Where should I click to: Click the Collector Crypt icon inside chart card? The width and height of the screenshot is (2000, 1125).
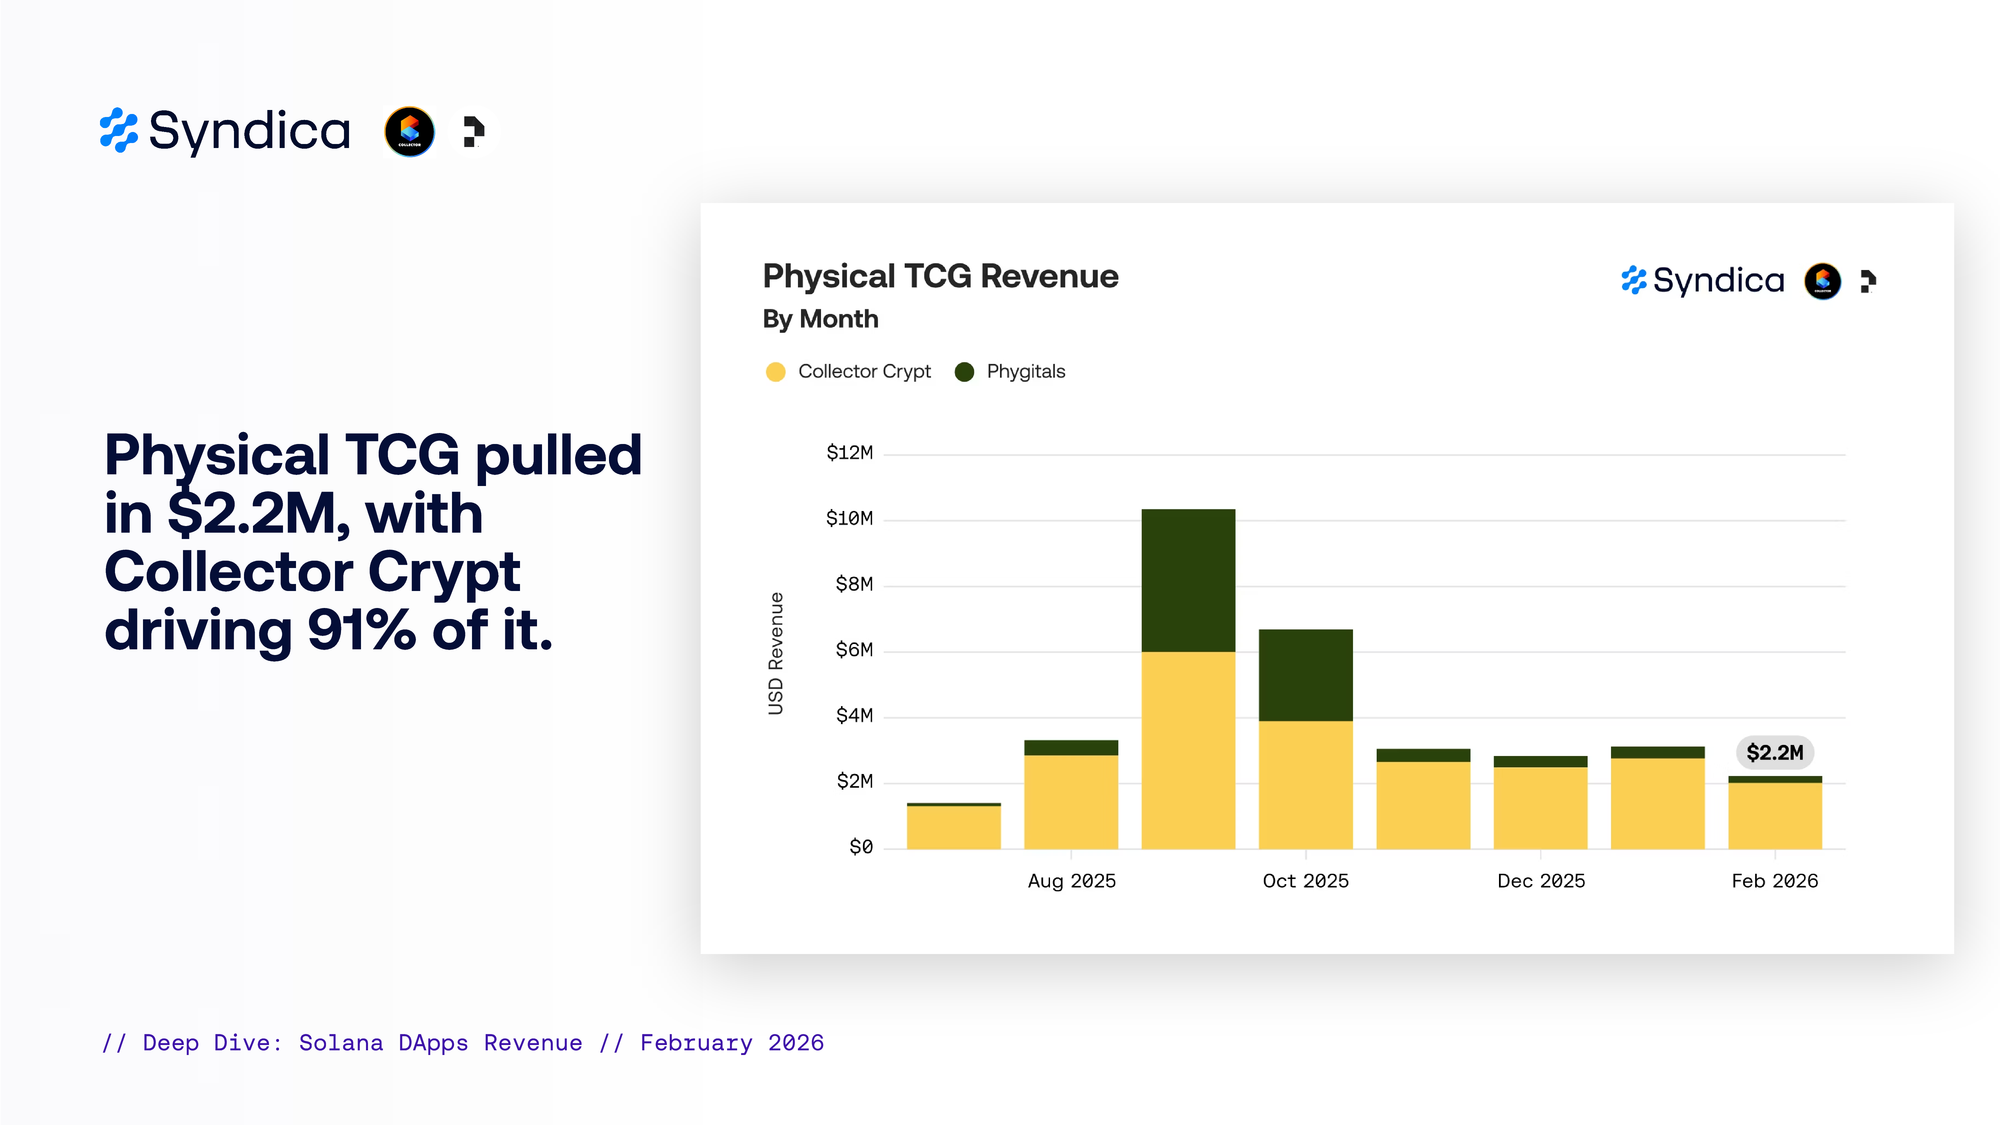tap(1822, 281)
